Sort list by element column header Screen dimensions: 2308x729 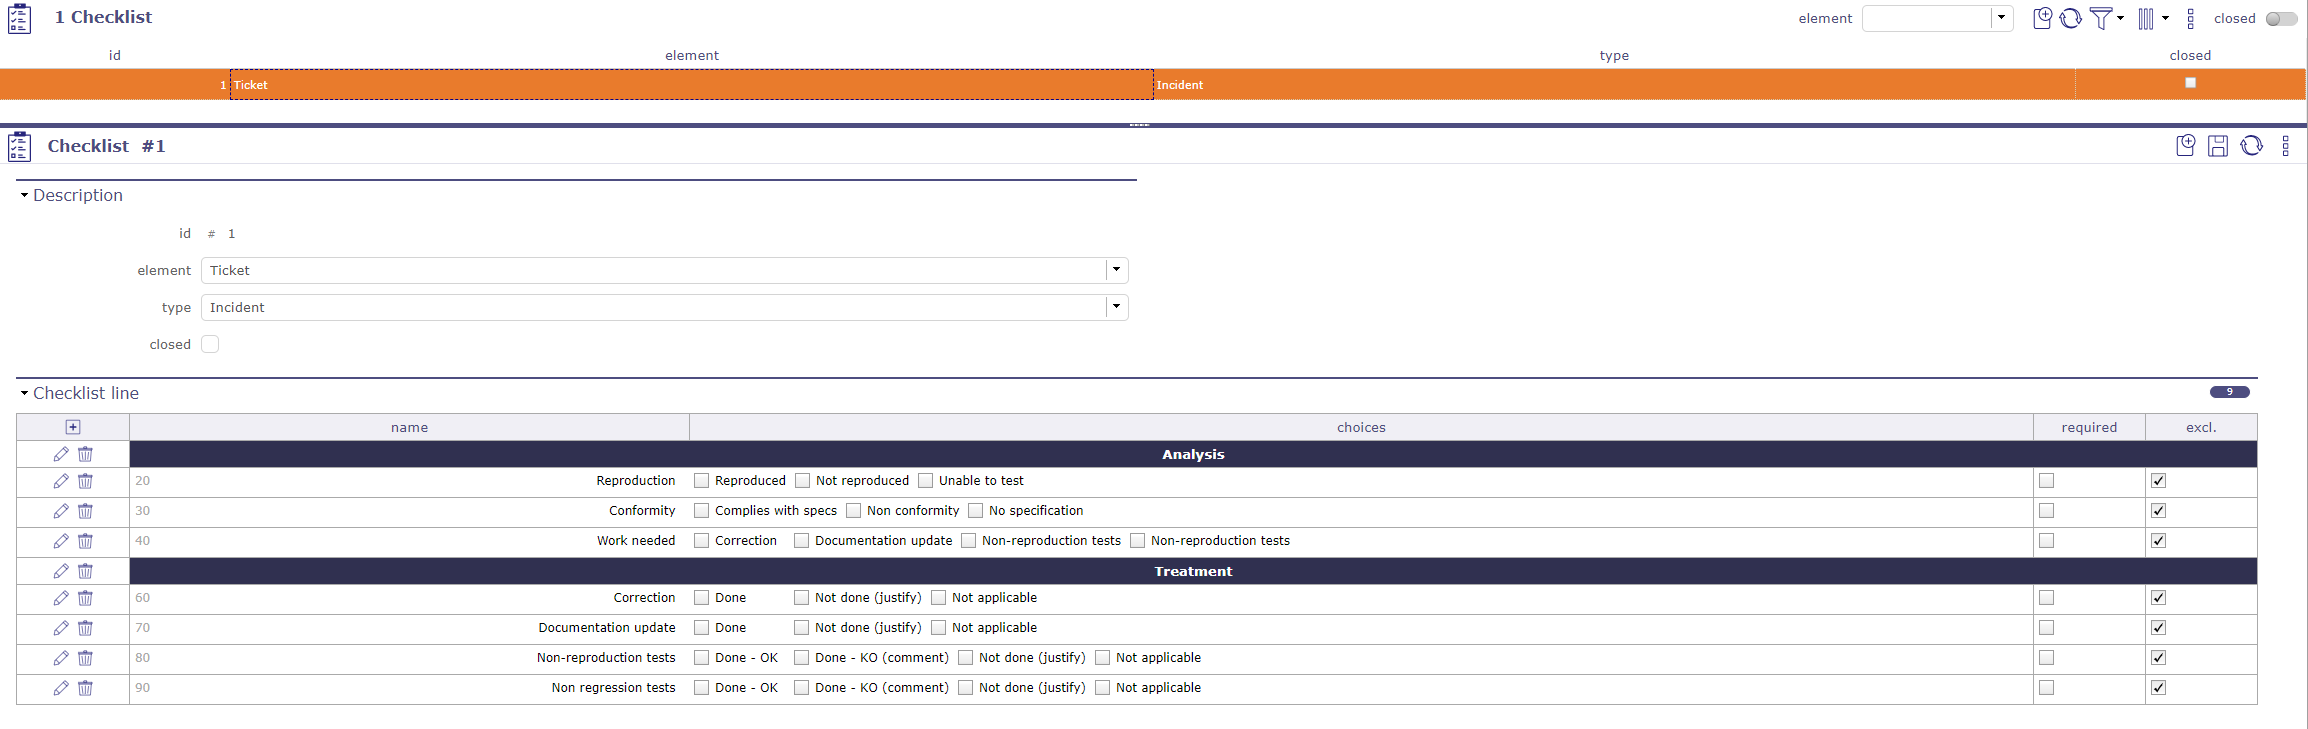click(692, 55)
